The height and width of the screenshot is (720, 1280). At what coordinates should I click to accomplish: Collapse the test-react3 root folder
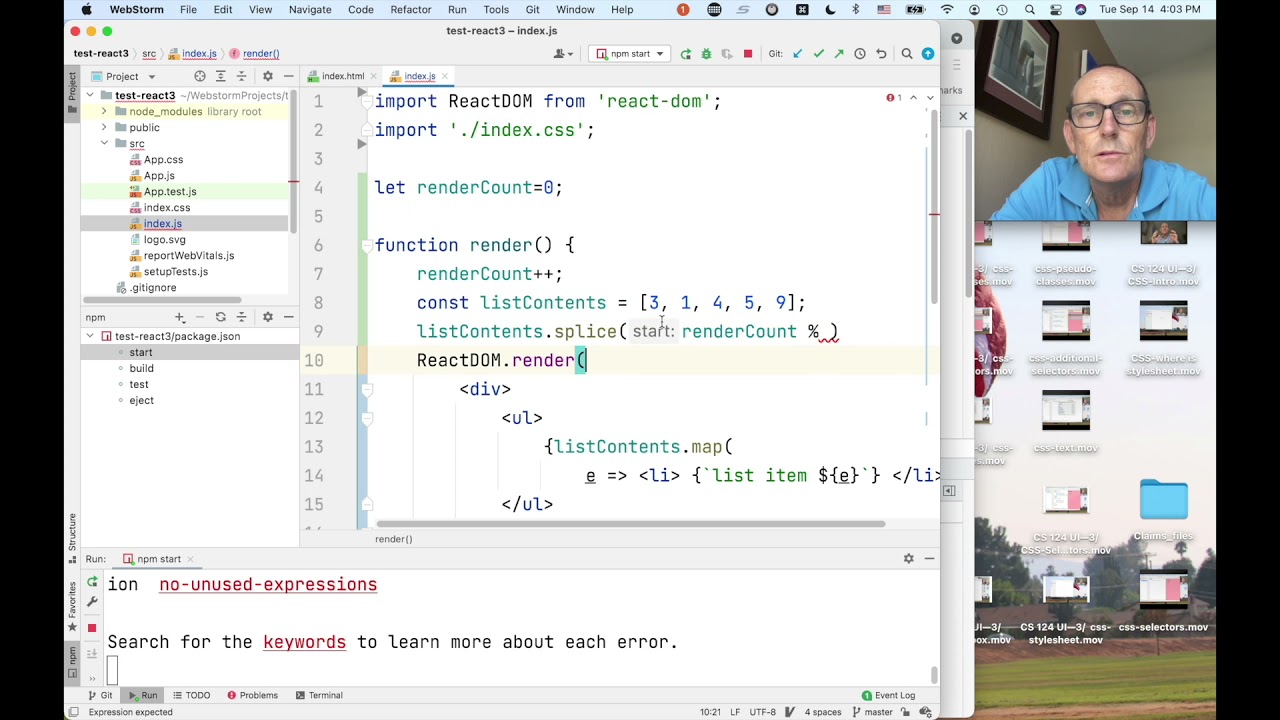[x=90, y=96]
